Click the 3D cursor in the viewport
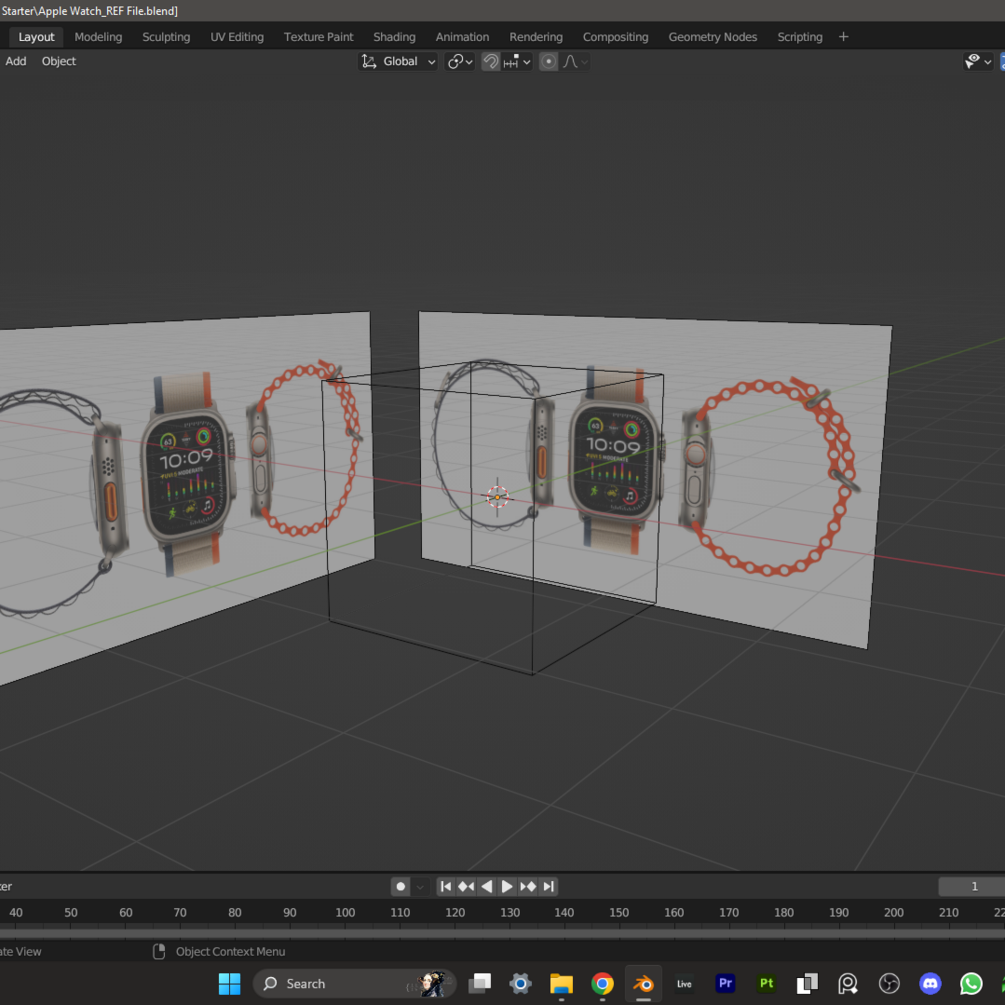 click(497, 497)
